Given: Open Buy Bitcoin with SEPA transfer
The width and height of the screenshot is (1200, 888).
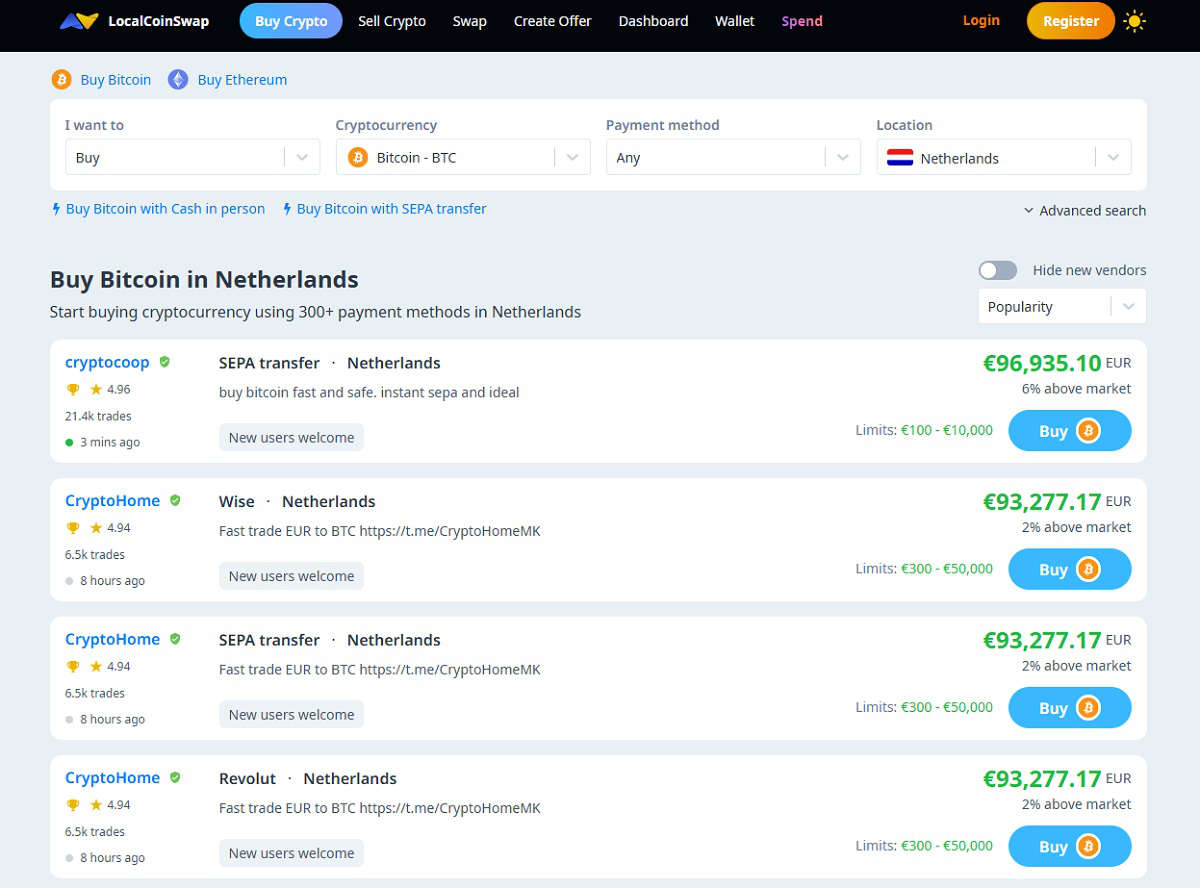Looking at the screenshot, I should 391,209.
